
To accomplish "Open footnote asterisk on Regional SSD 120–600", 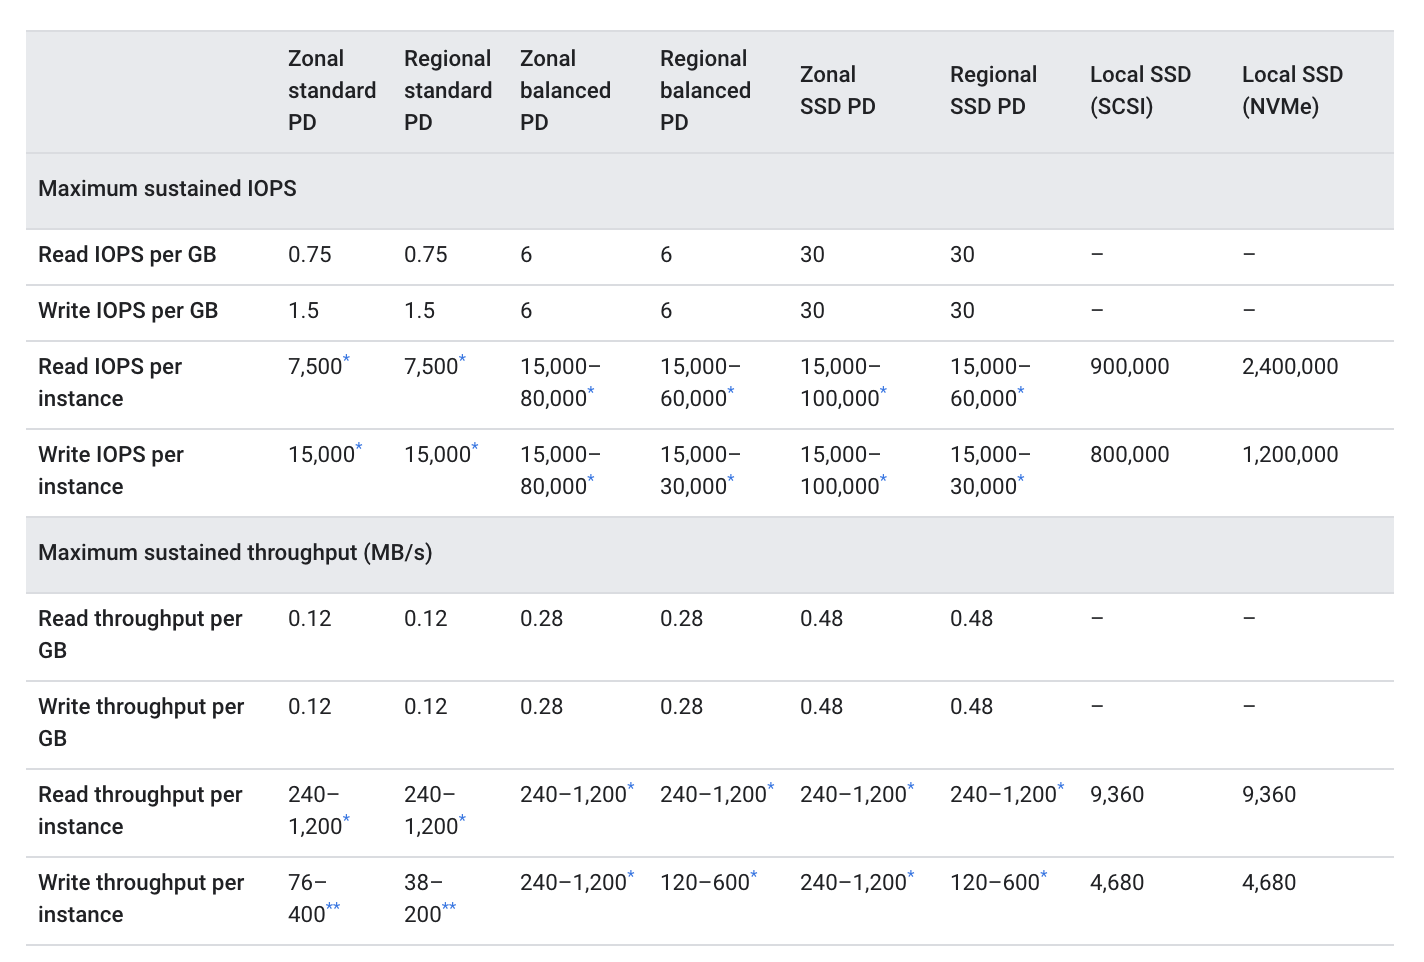I will (1044, 875).
